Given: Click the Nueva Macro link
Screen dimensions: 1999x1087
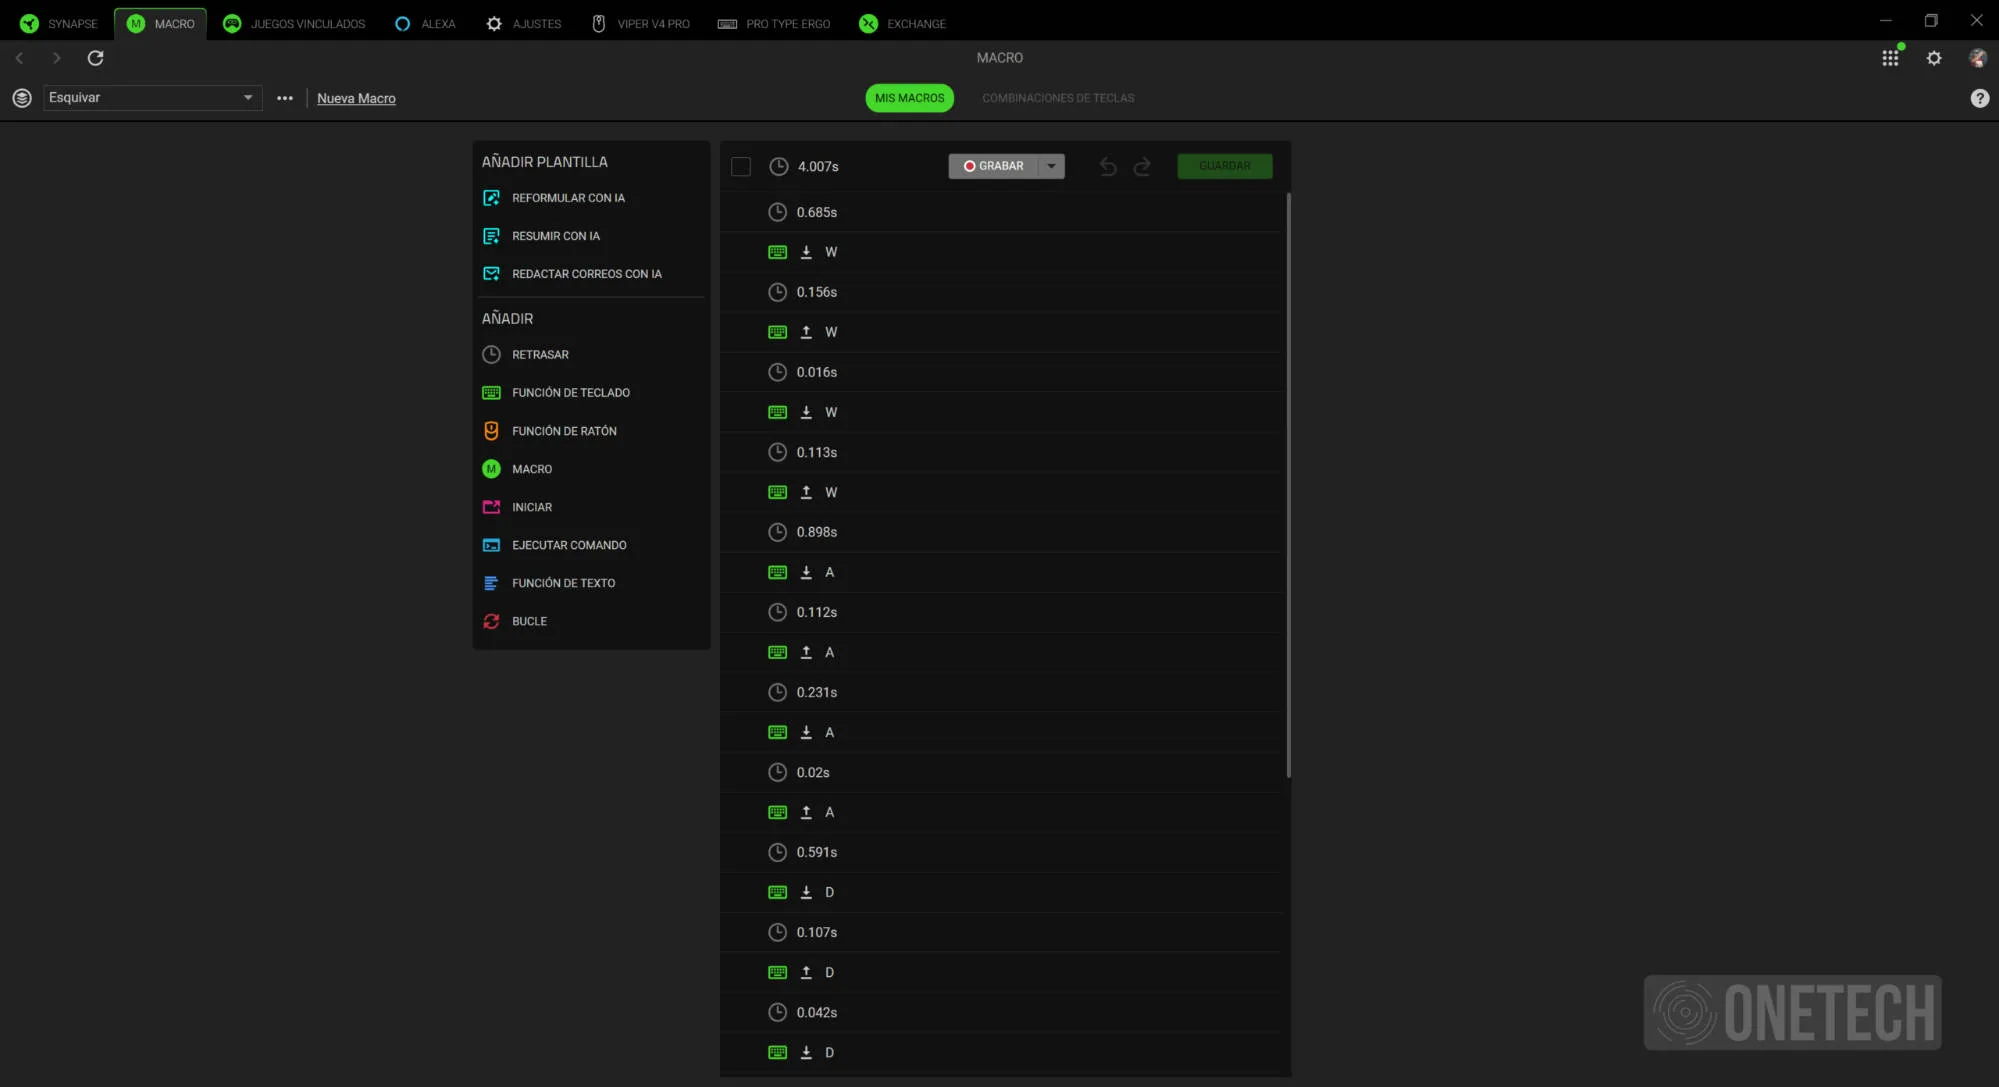Looking at the screenshot, I should [x=356, y=98].
